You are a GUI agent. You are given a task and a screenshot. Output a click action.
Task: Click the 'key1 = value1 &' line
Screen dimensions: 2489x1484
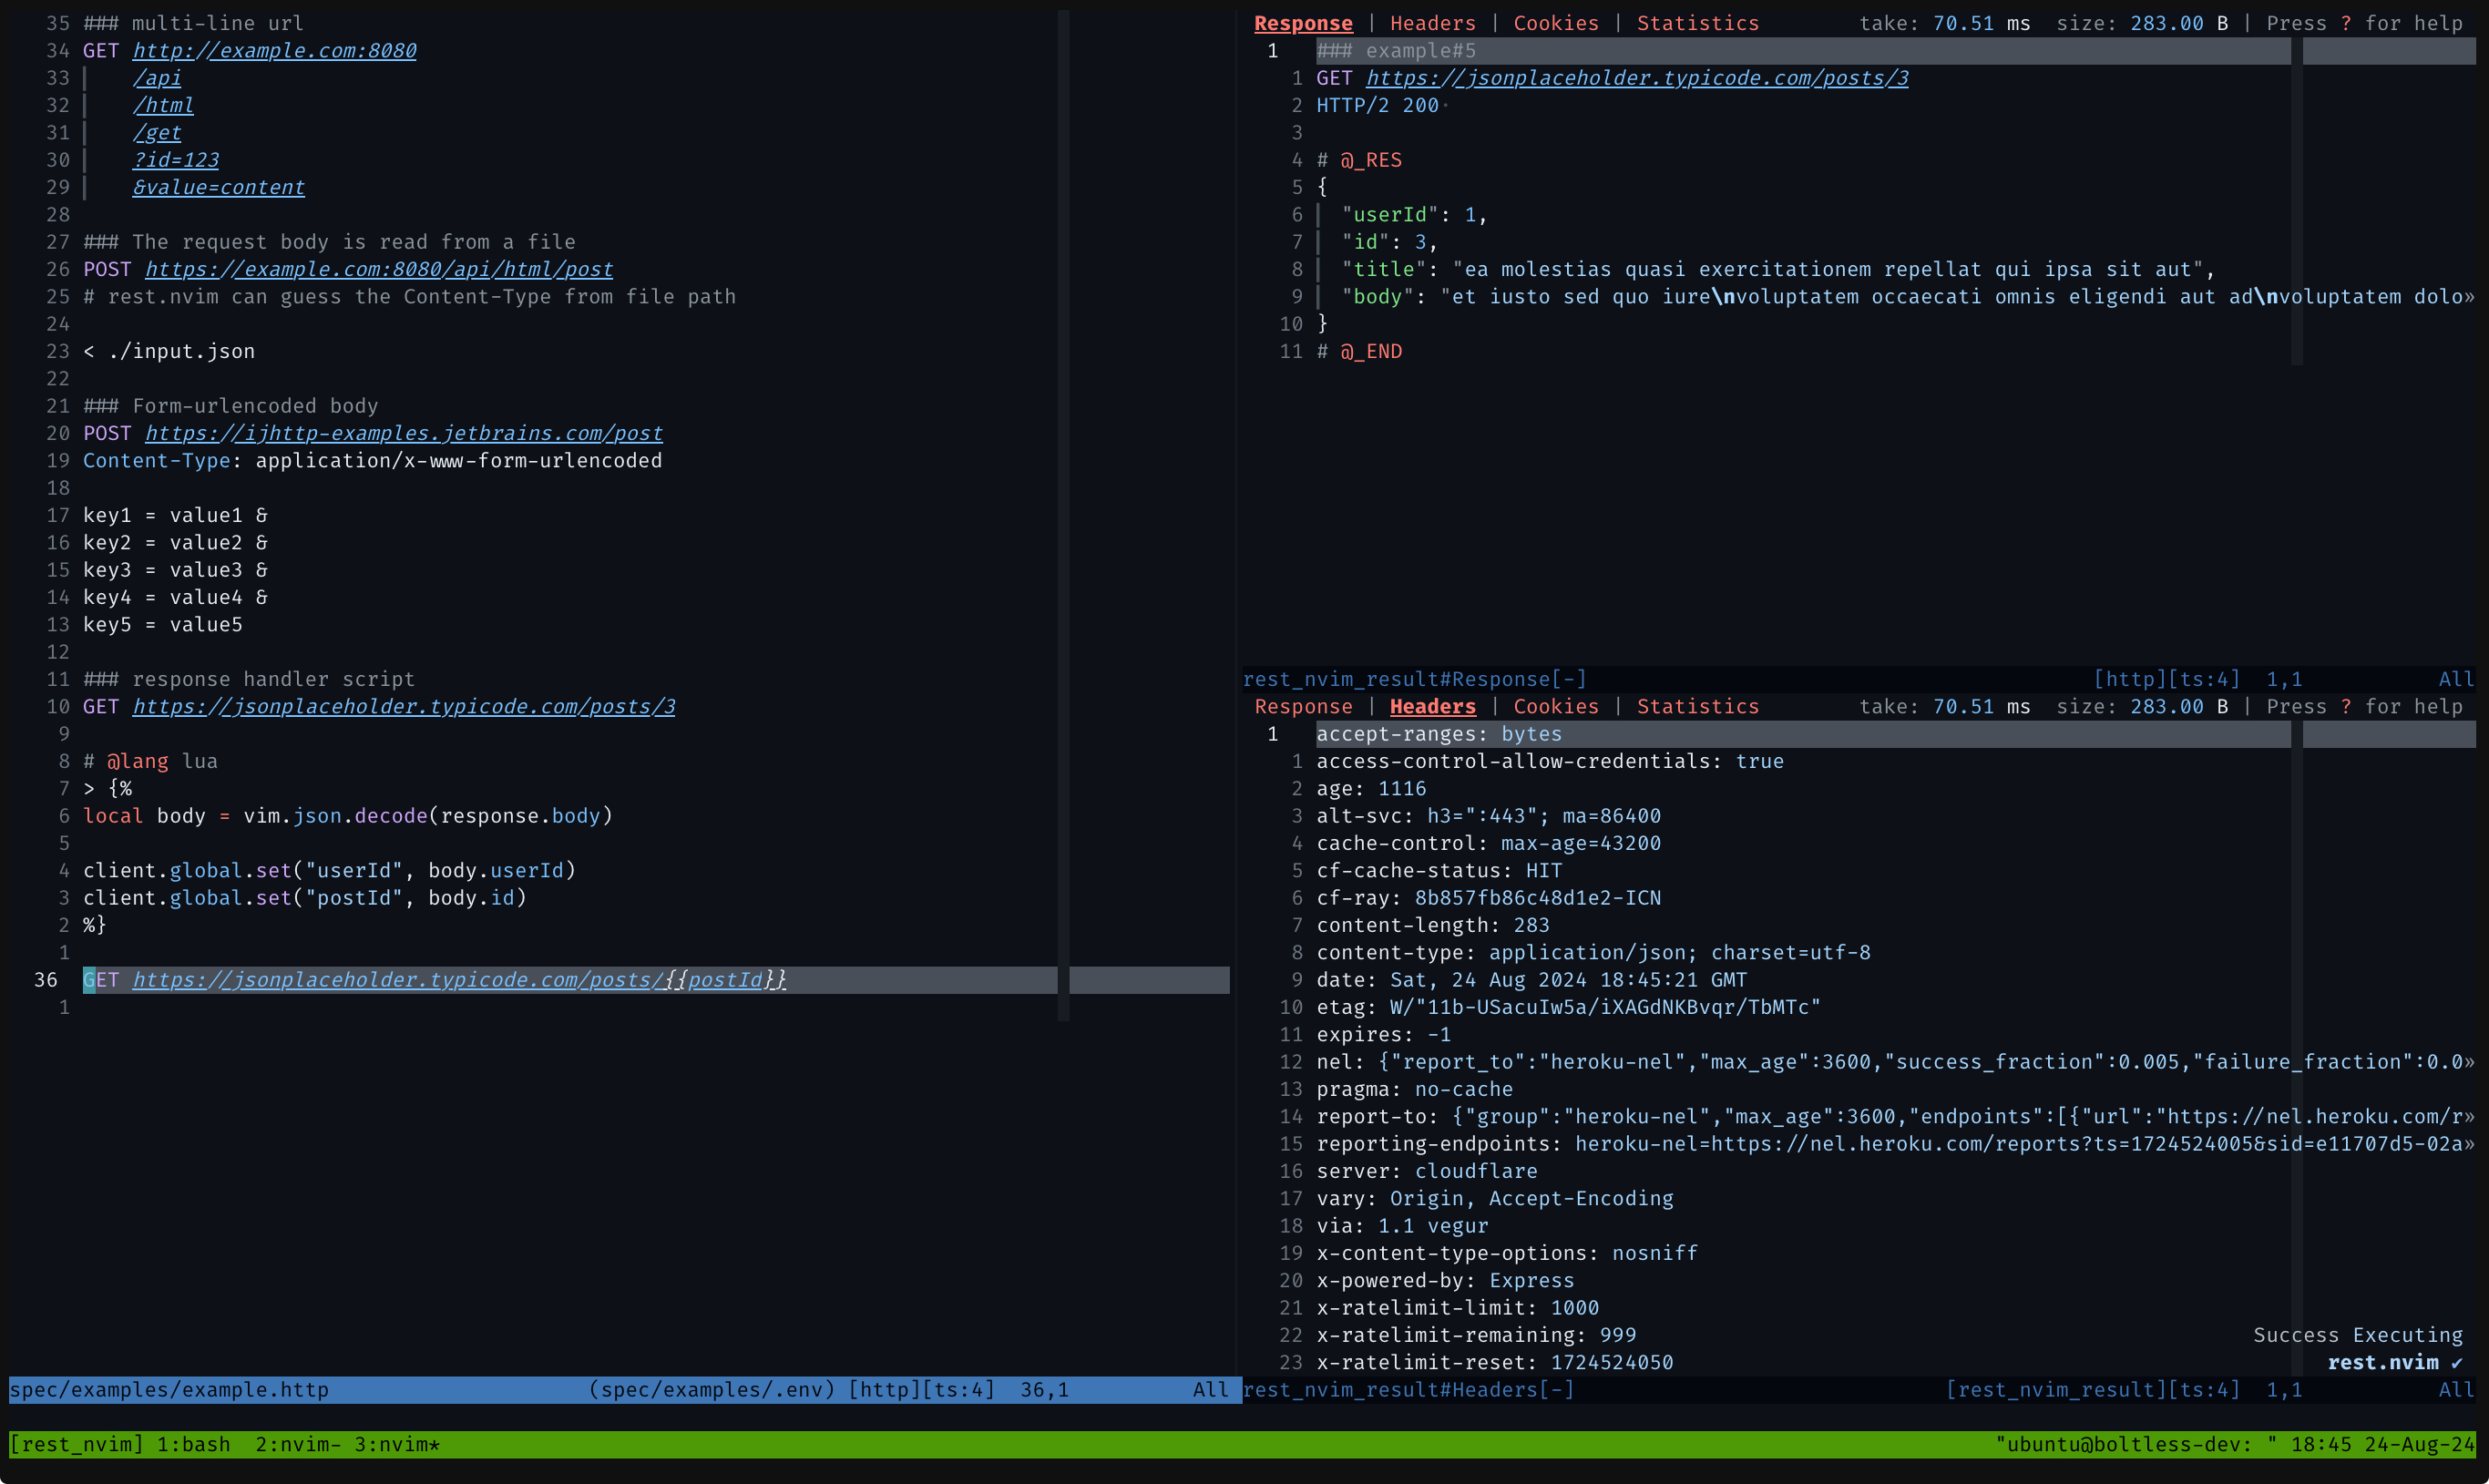pyautogui.click(x=175, y=515)
